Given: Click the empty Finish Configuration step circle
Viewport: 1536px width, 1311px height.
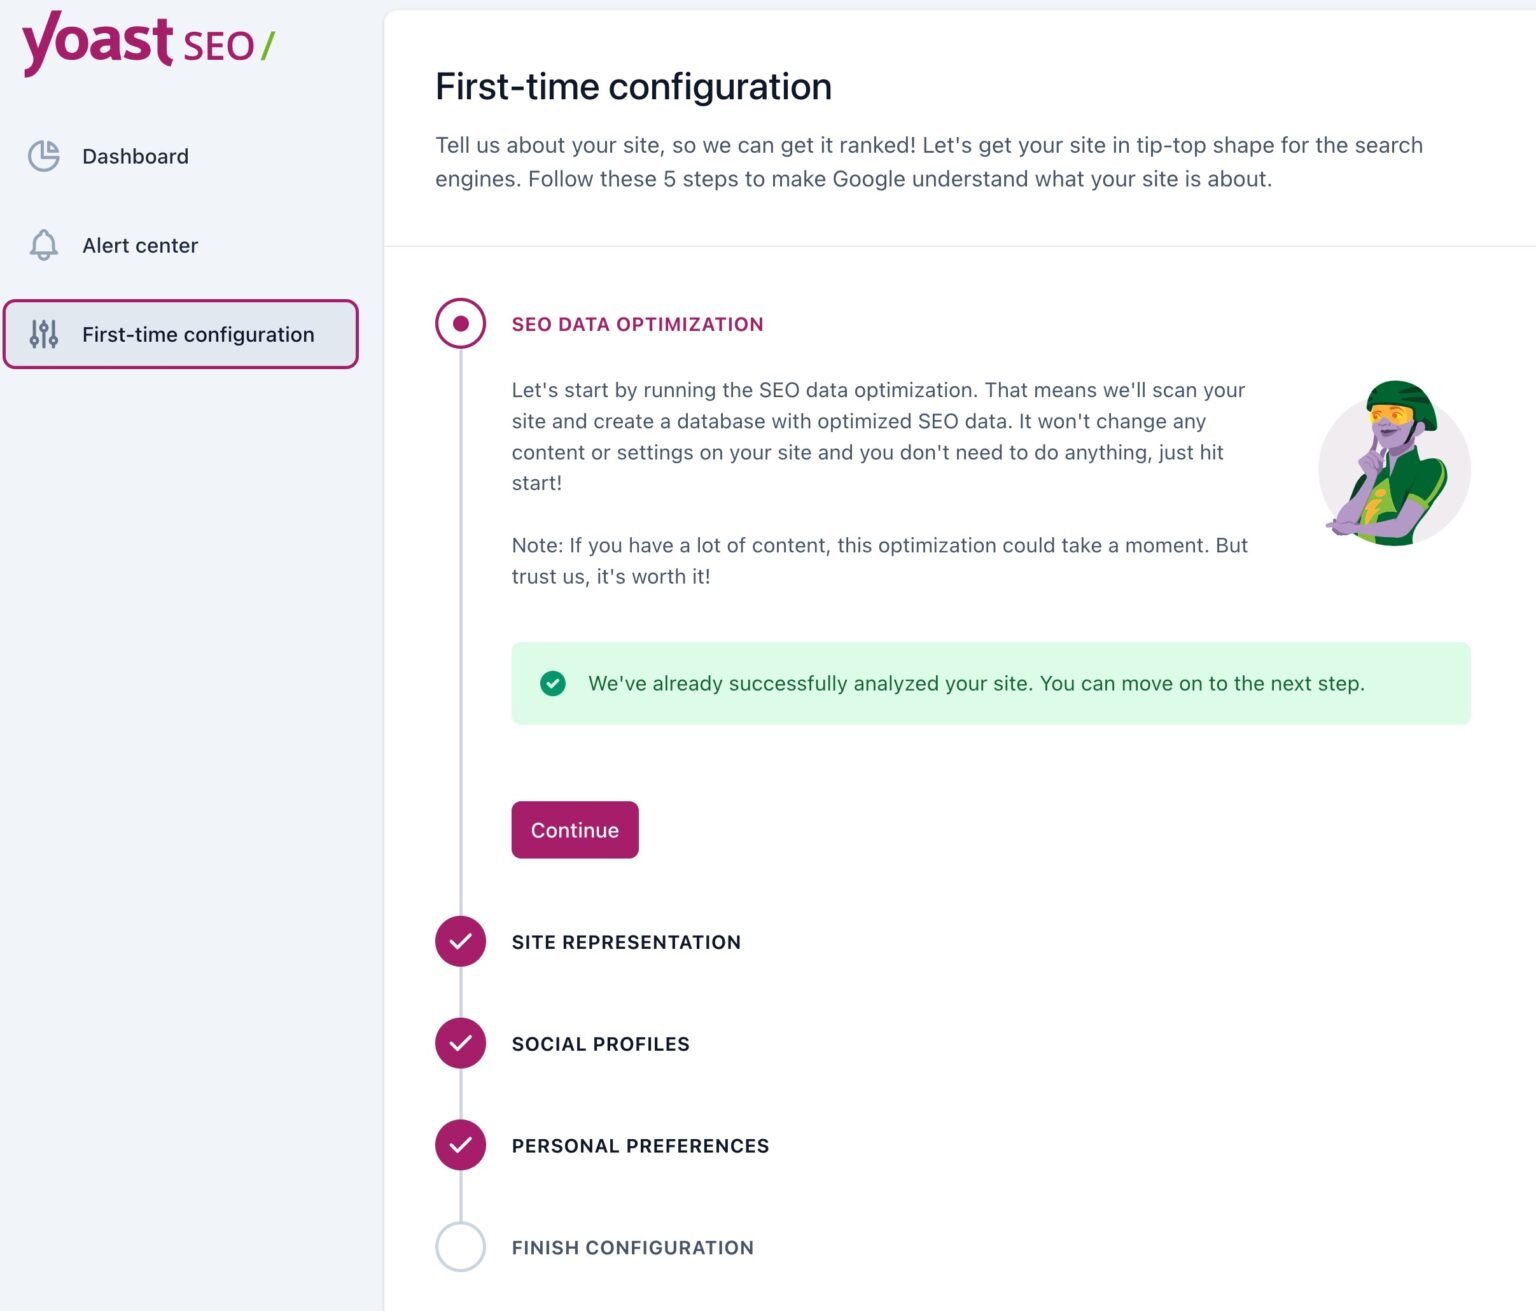Looking at the screenshot, I should (x=460, y=1247).
